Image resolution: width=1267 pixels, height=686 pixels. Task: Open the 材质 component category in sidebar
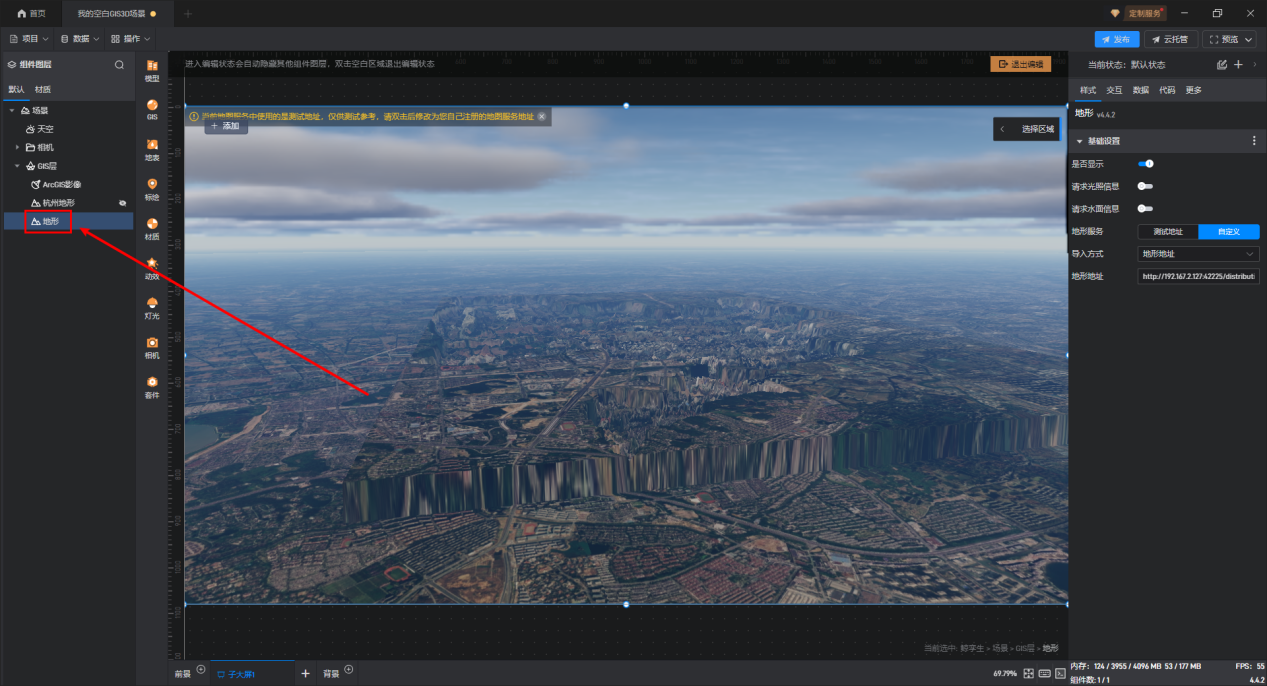pyautogui.click(x=152, y=229)
